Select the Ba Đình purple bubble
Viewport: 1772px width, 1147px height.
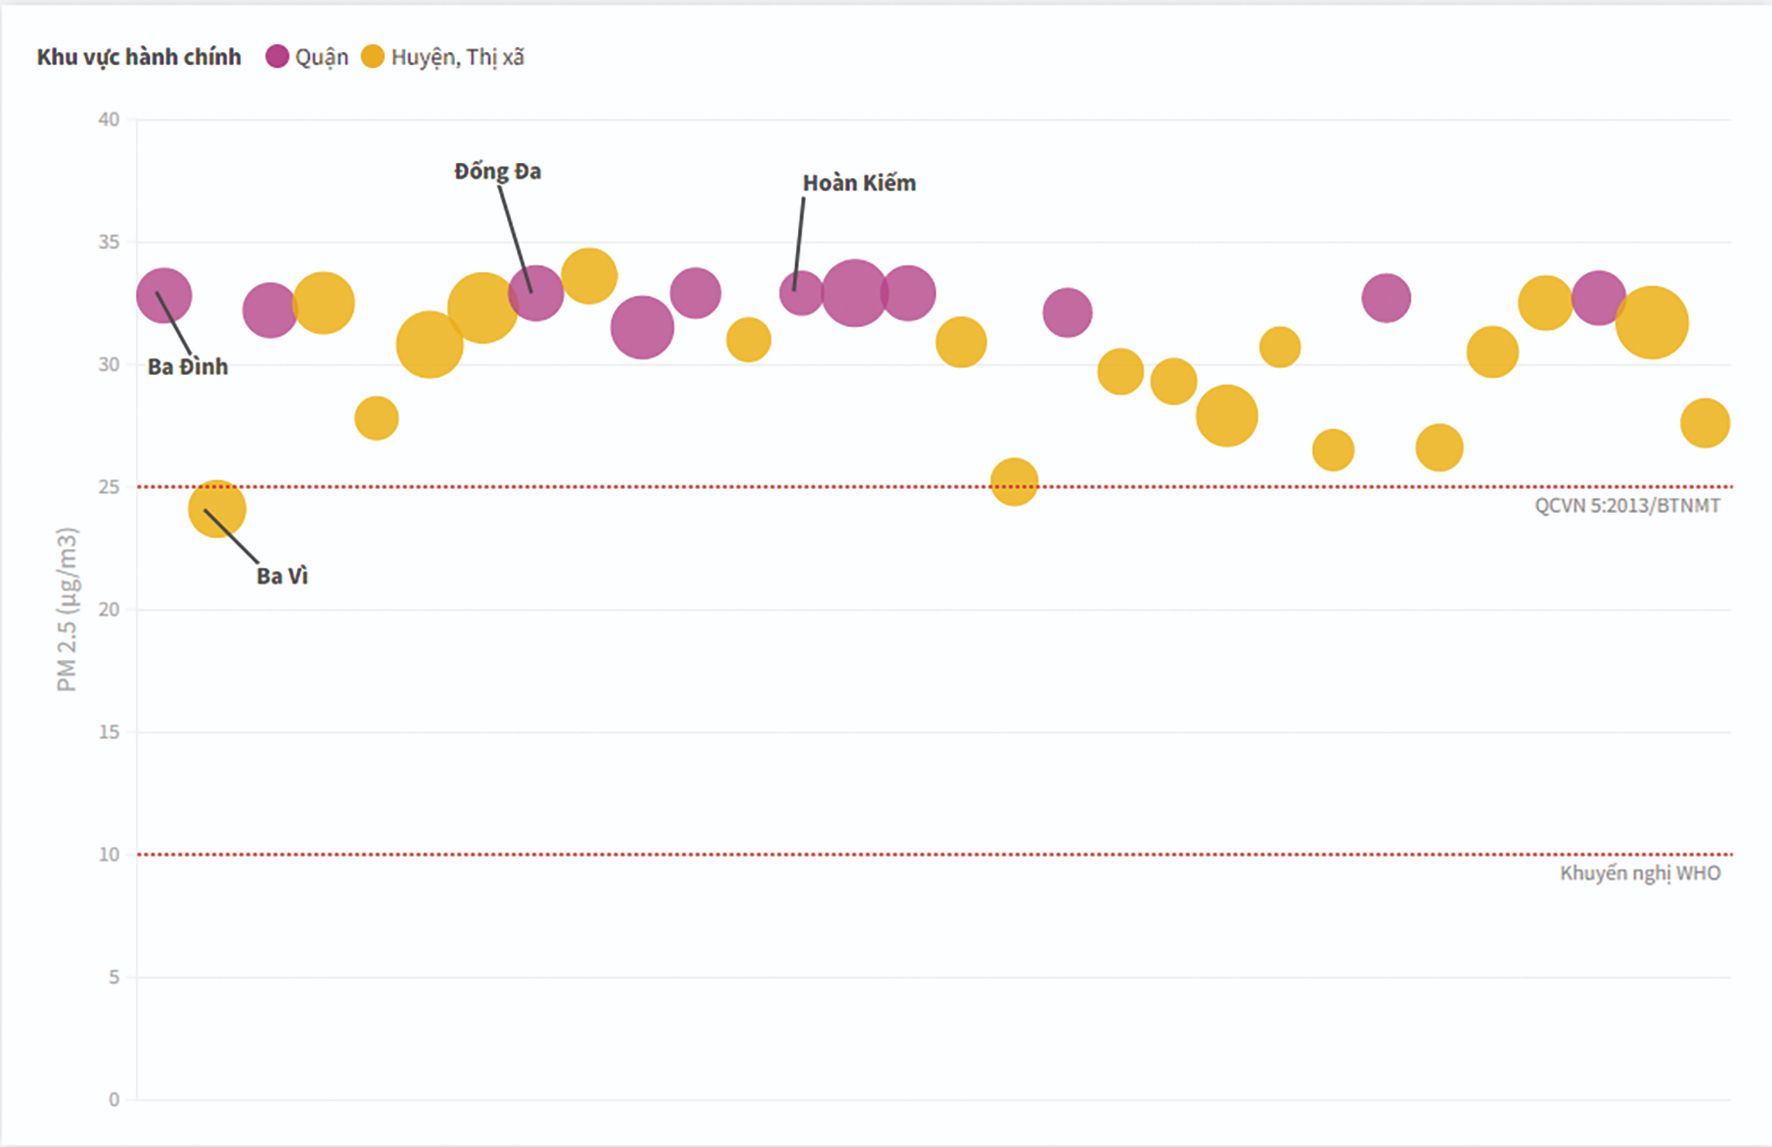164,296
